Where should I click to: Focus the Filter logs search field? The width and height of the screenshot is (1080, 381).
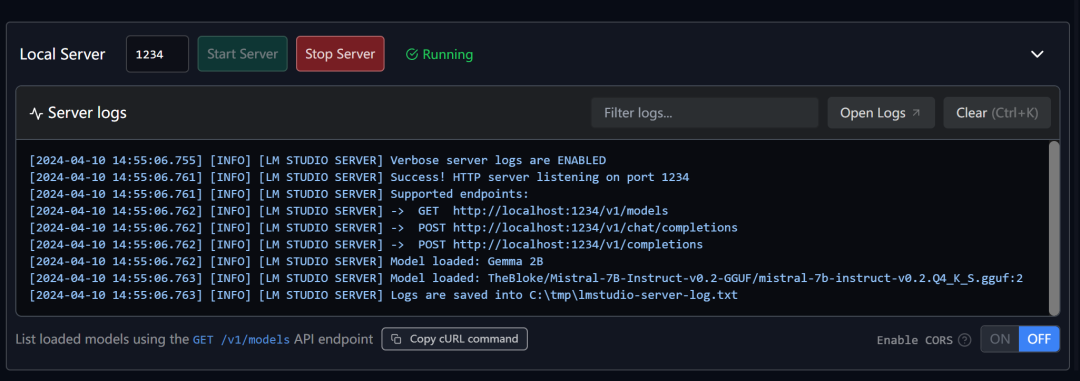705,113
